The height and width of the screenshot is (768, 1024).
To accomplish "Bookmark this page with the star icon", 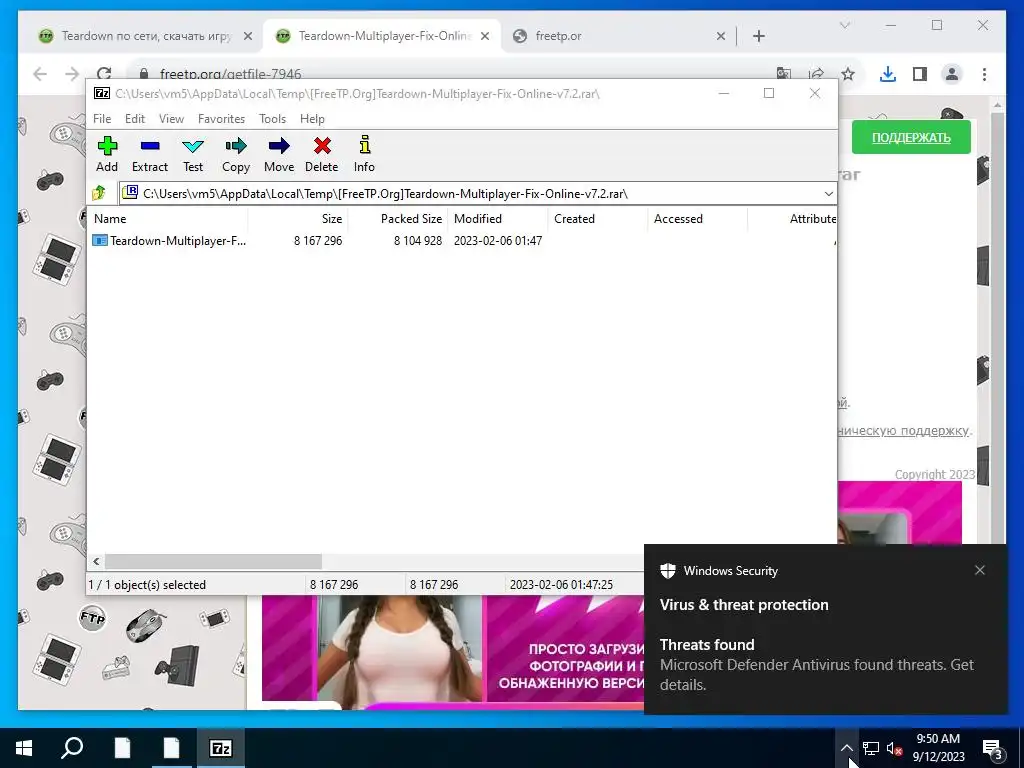I will (848, 74).
